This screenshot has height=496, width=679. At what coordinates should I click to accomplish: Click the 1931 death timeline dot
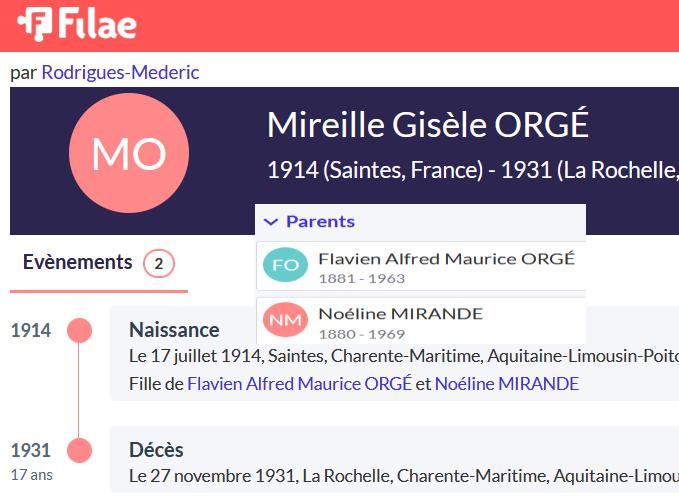coord(79,450)
